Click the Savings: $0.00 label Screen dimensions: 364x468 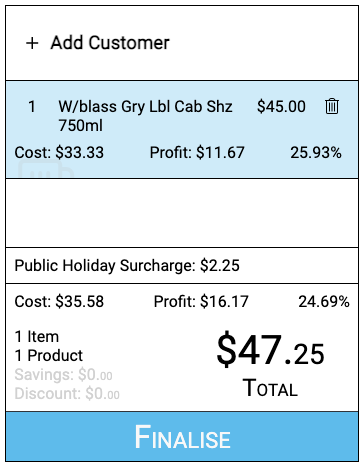[x=63, y=375]
